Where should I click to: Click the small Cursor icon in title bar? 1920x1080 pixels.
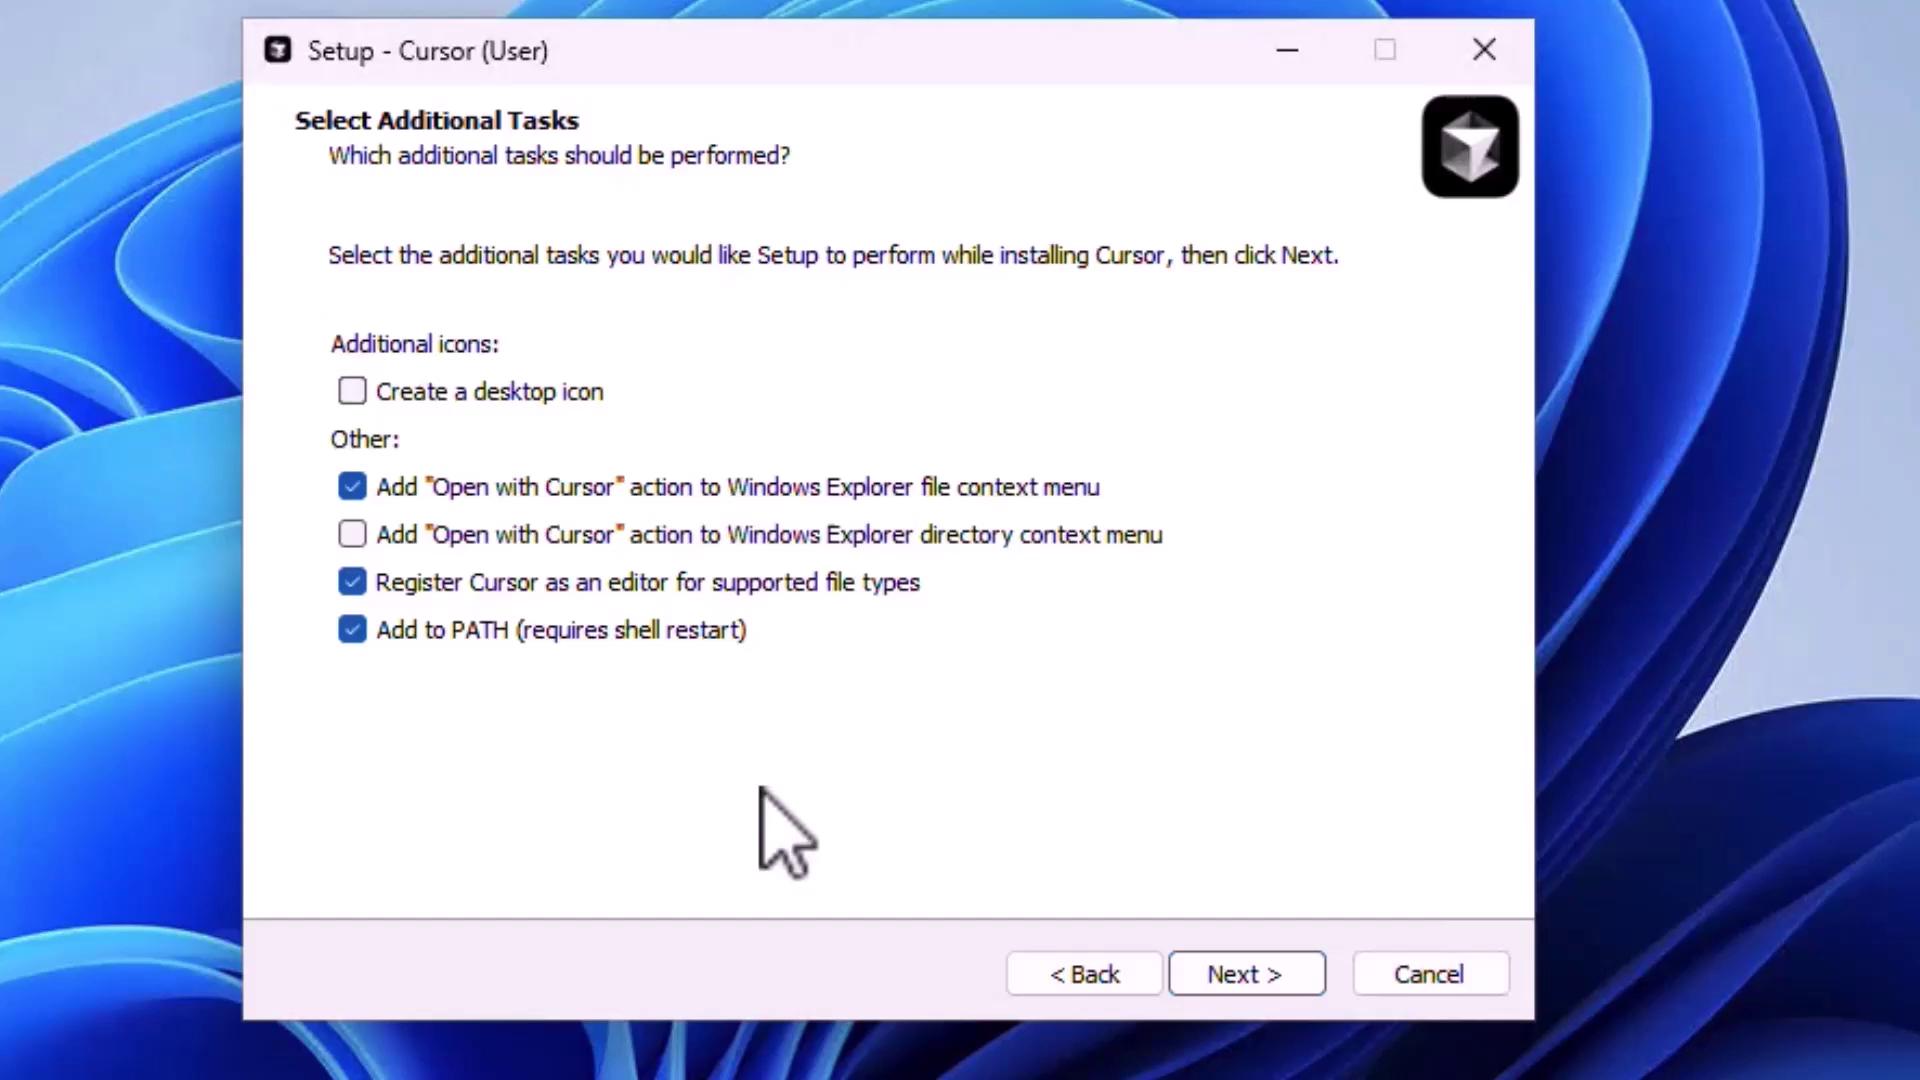click(x=278, y=50)
